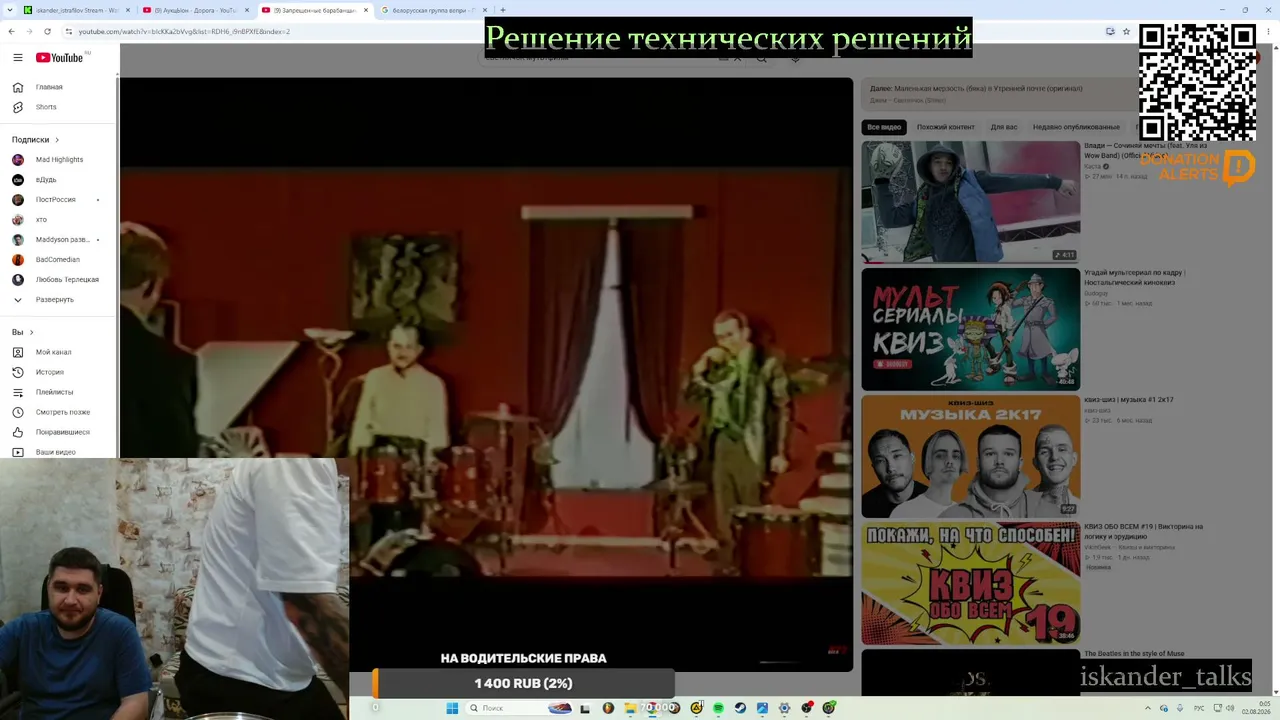Screen dimensions: 1280x720
Task: Open Главная in the YouTube sidebar
Action: [x=60, y=87]
